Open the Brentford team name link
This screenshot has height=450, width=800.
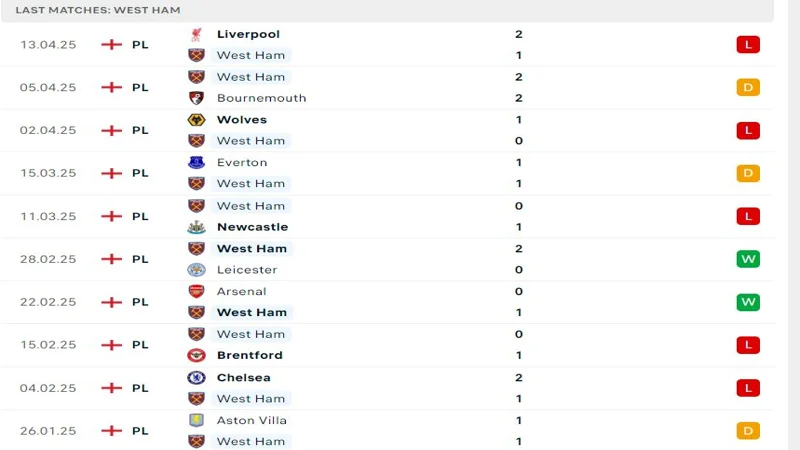tap(249, 355)
